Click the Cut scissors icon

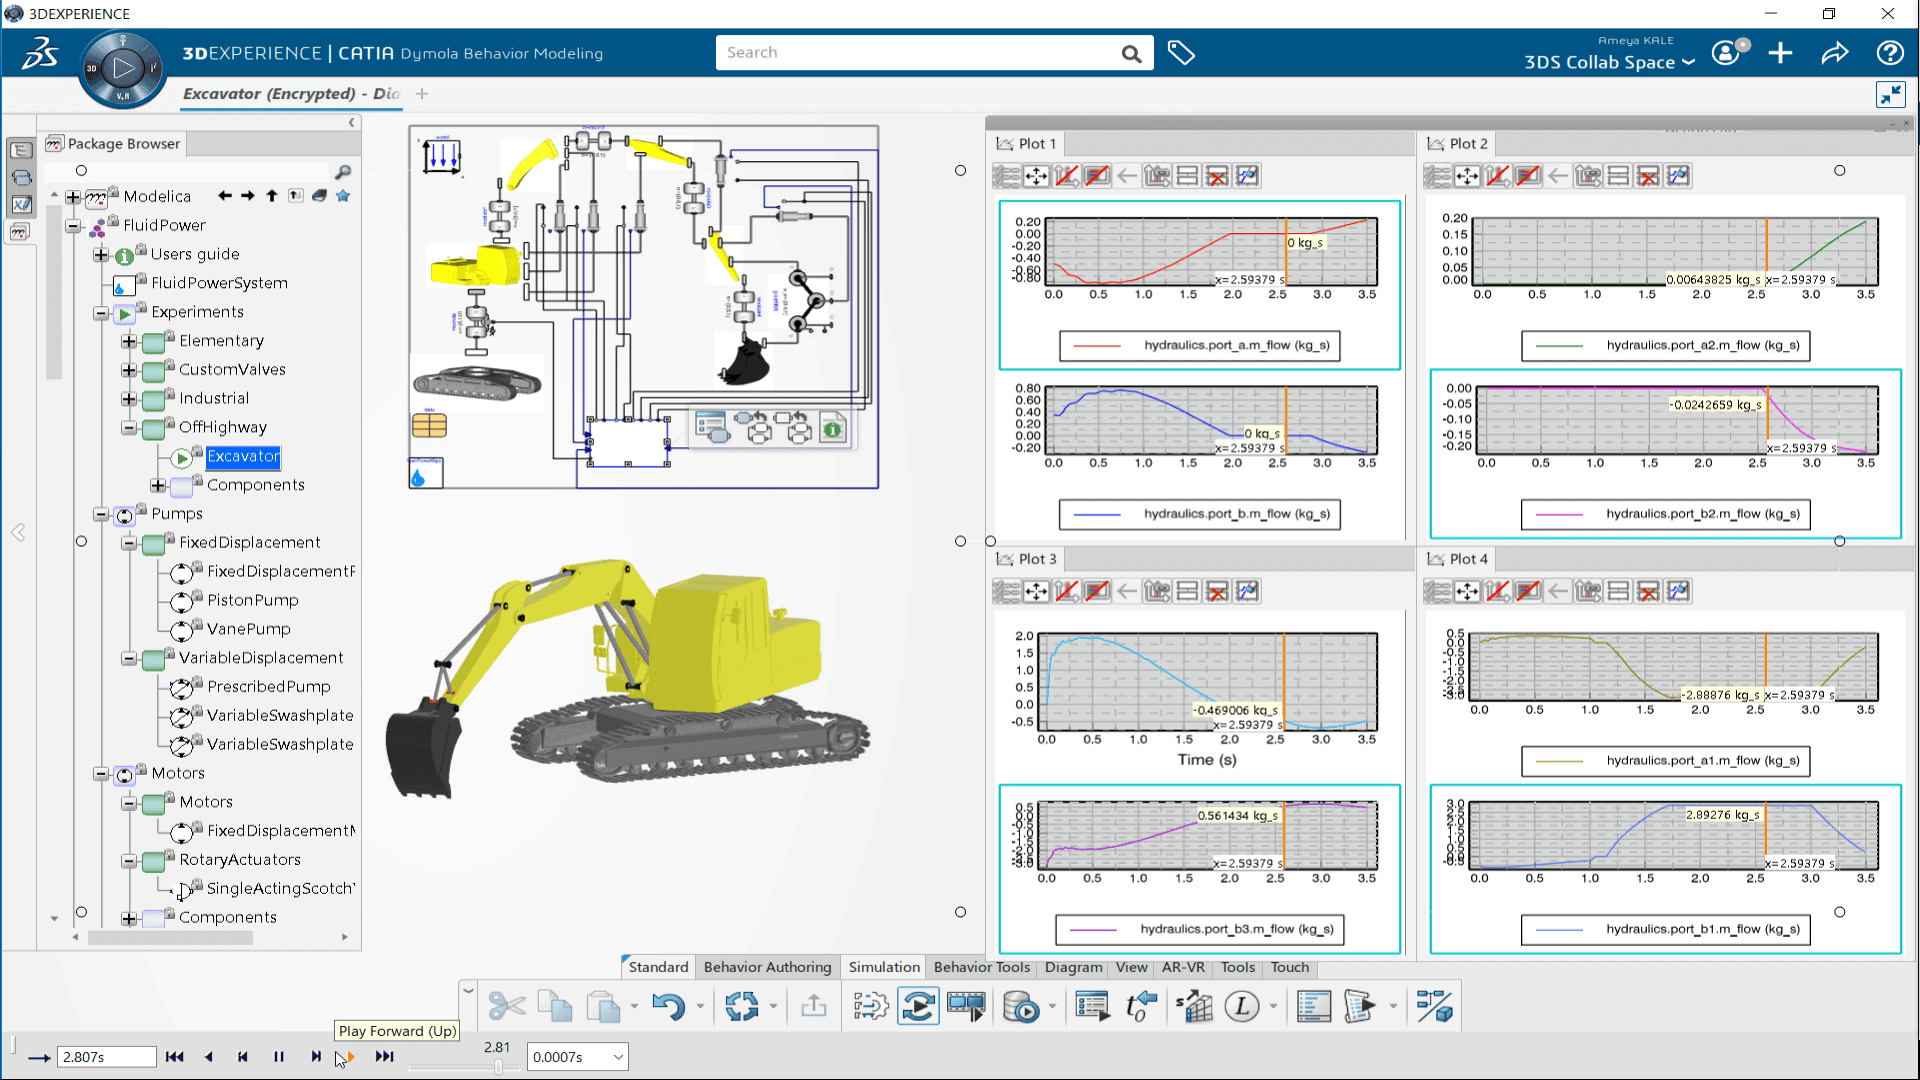click(507, 1006)
